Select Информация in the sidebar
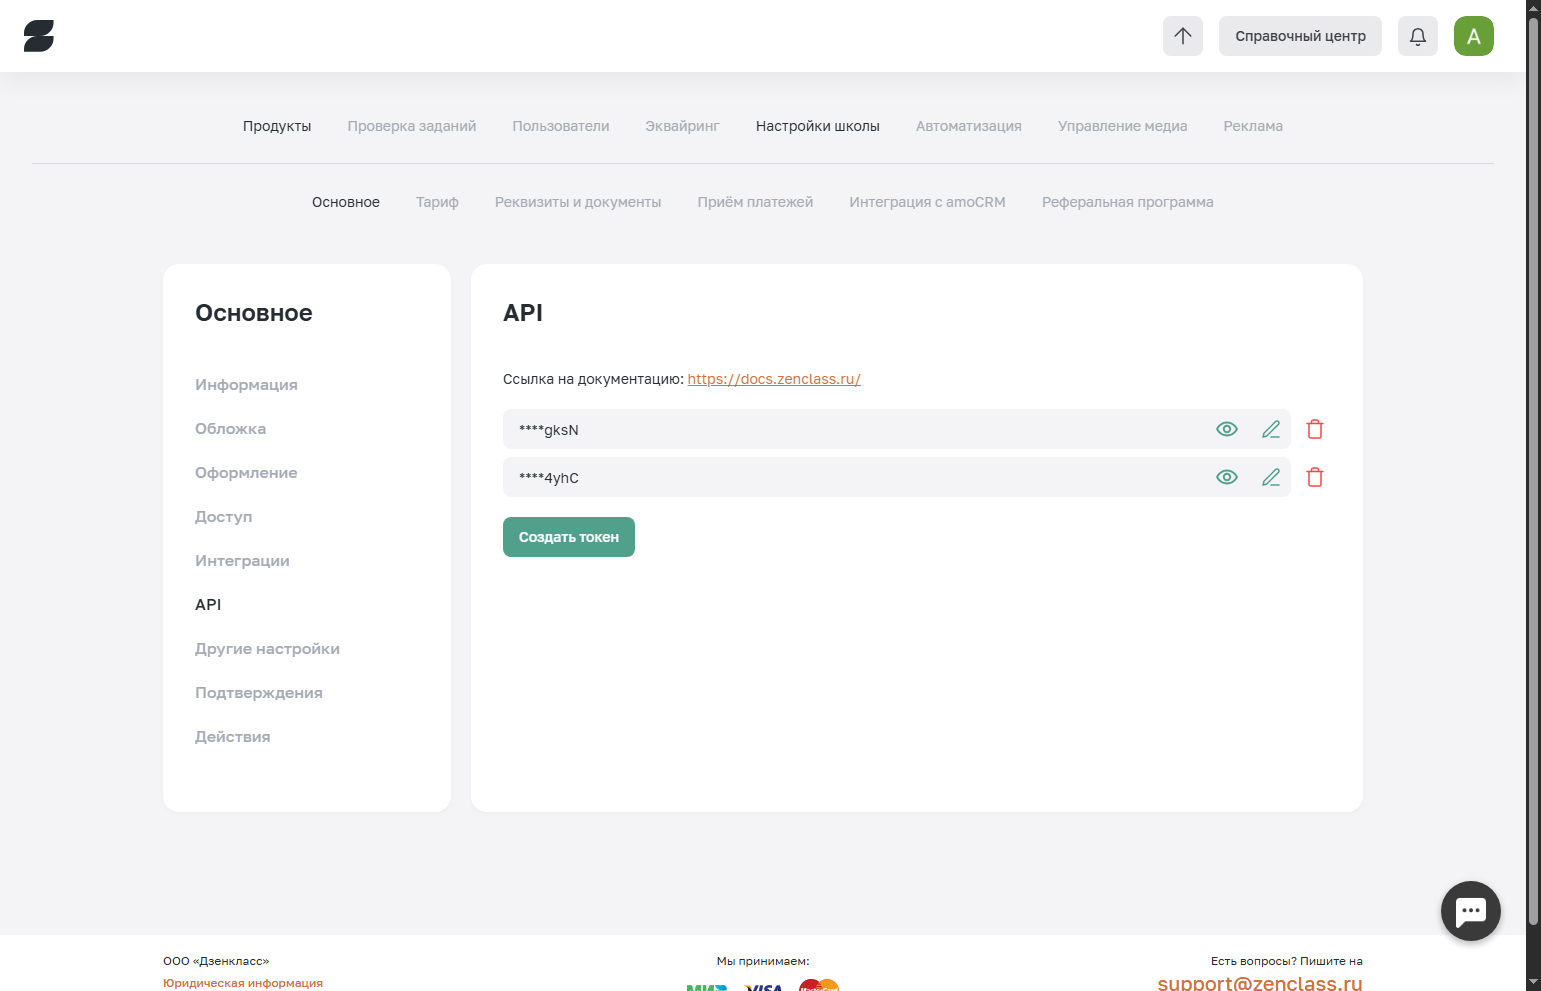Screen dimensions: 1541x991 point(246,385)
